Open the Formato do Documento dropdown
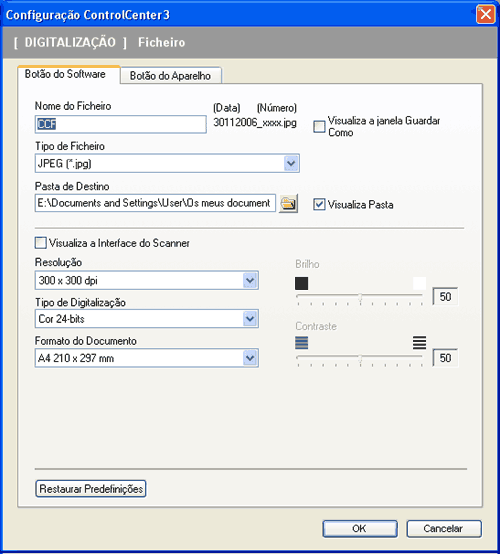 click(250, 358)
